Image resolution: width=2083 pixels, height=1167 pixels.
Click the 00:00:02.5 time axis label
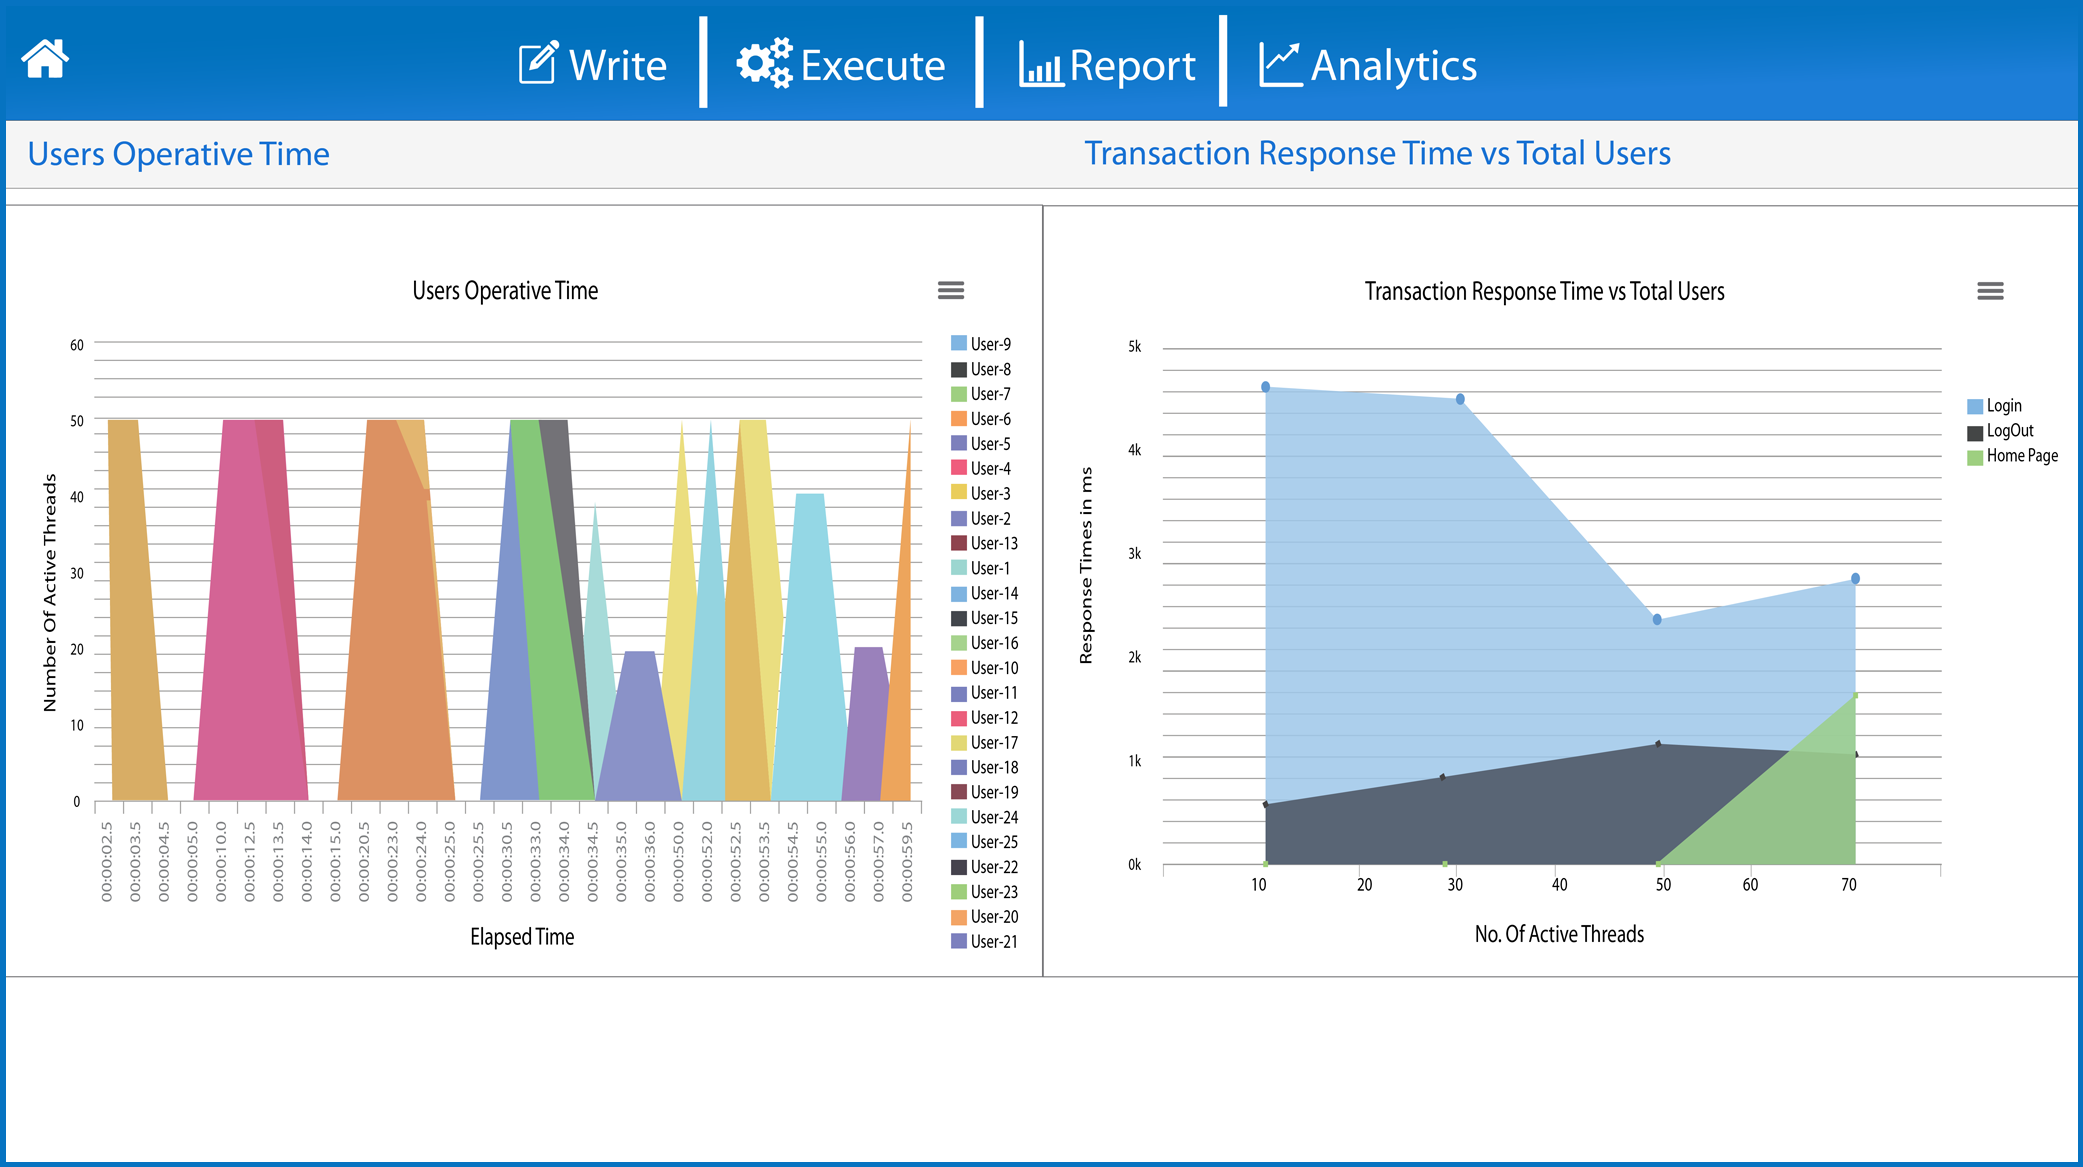tap(107, 862)
